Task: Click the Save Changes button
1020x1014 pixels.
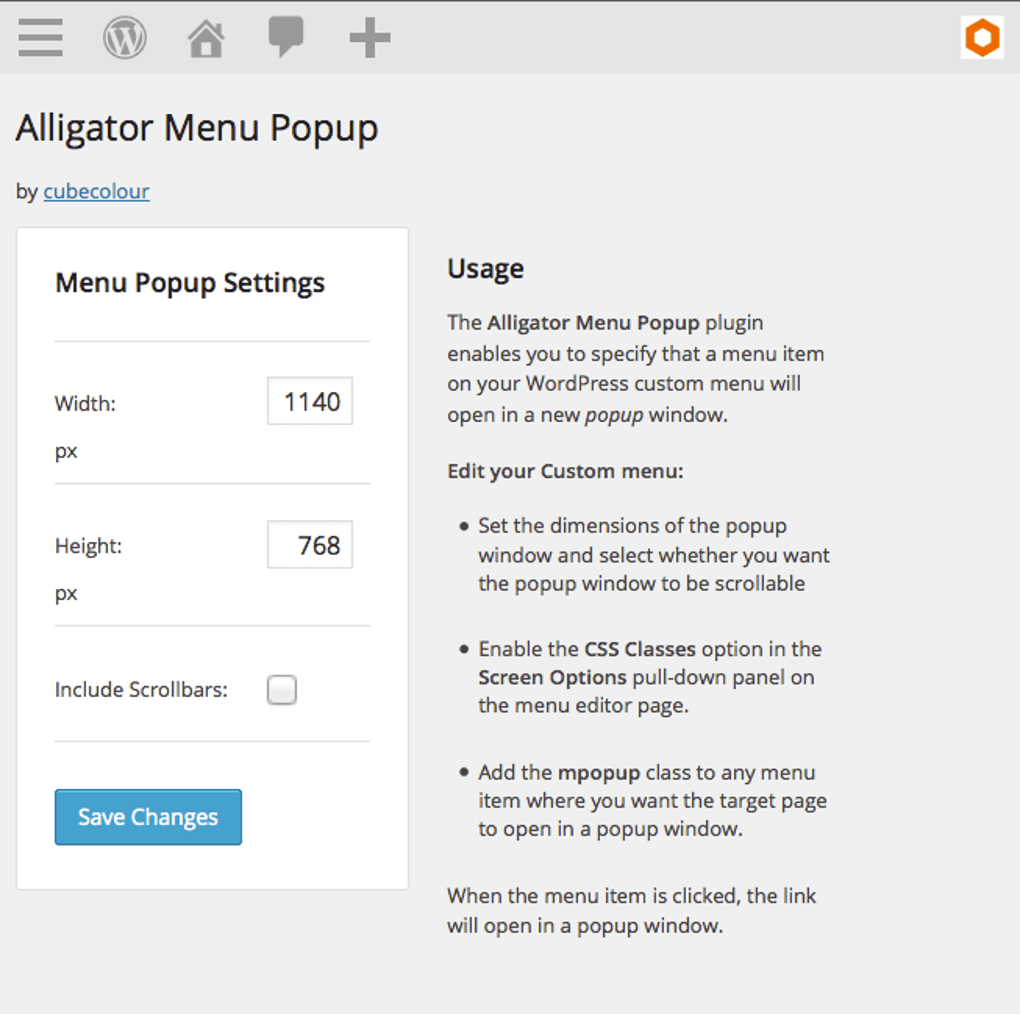Action: tap(147, 817)
